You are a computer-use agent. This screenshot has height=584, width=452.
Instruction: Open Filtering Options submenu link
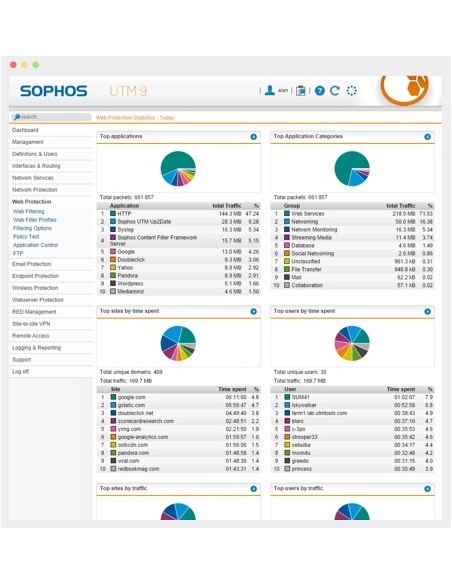[x=32, y=228]
